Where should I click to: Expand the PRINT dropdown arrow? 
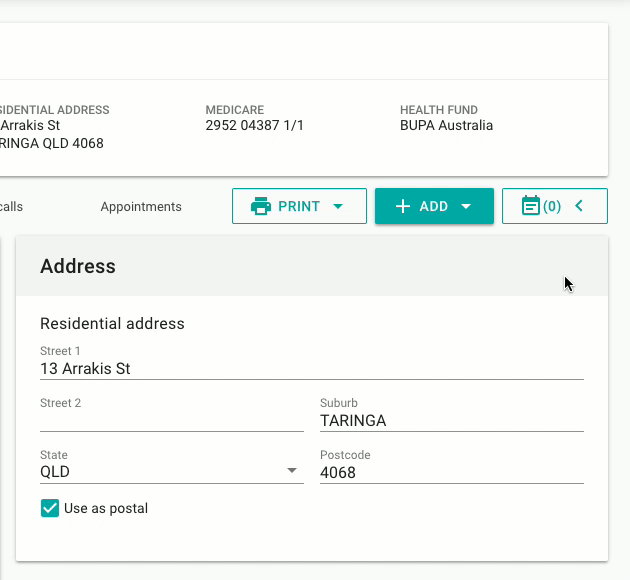point(337,207)
